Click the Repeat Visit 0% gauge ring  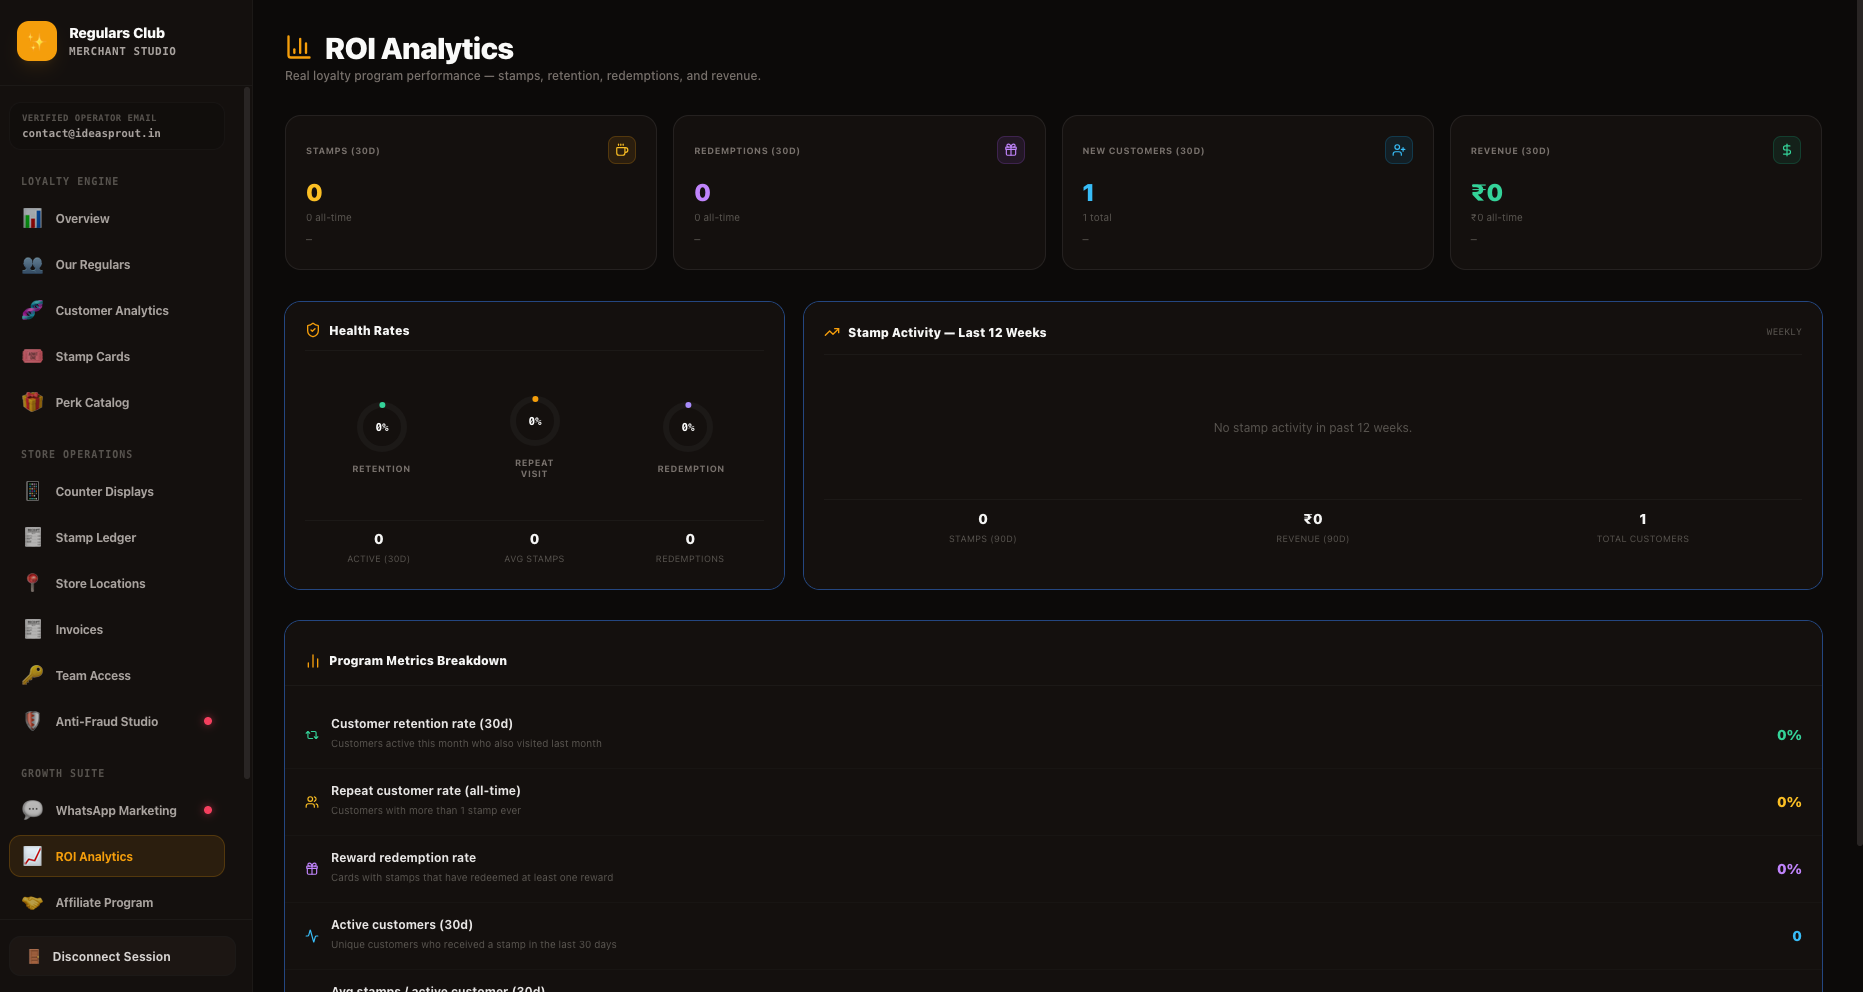tap(535, 421)
